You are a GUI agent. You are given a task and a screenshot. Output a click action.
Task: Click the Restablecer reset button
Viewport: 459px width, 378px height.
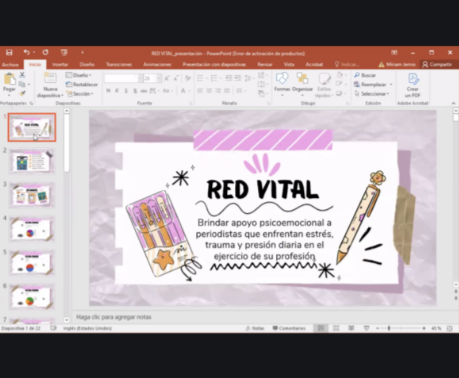tap(82, 84)
